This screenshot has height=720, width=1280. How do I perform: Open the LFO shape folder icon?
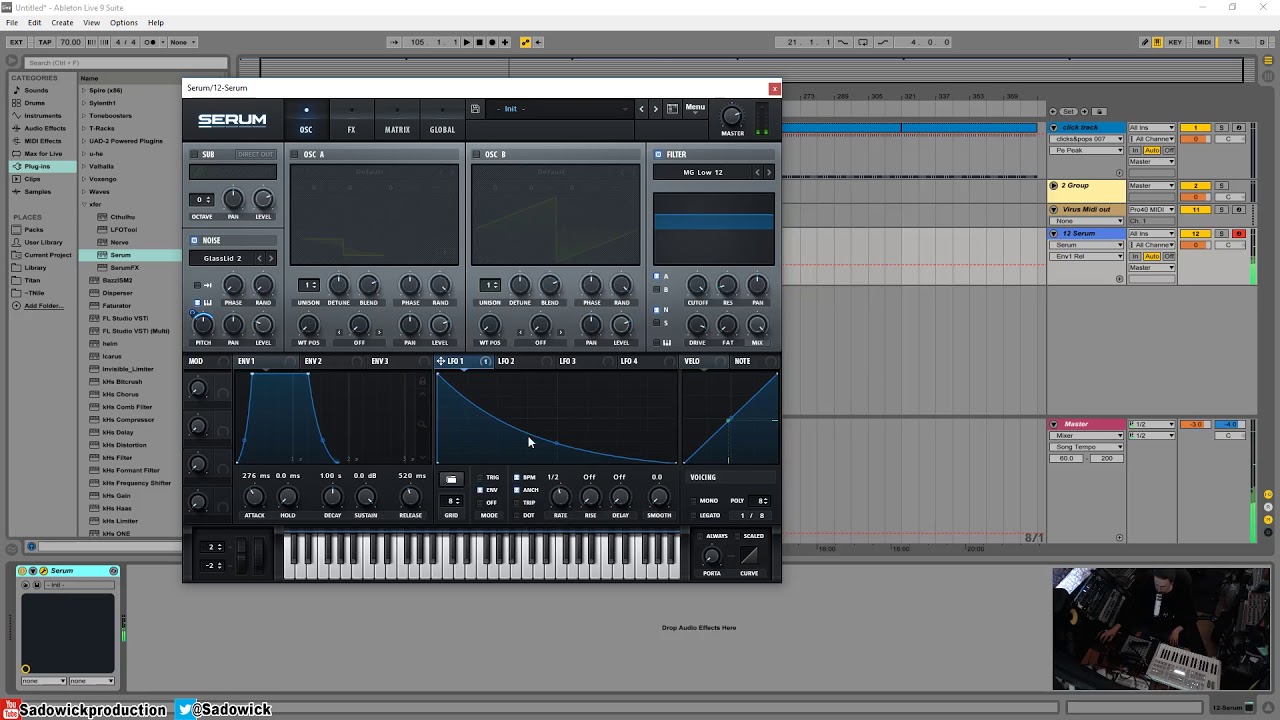click(451, 480)
